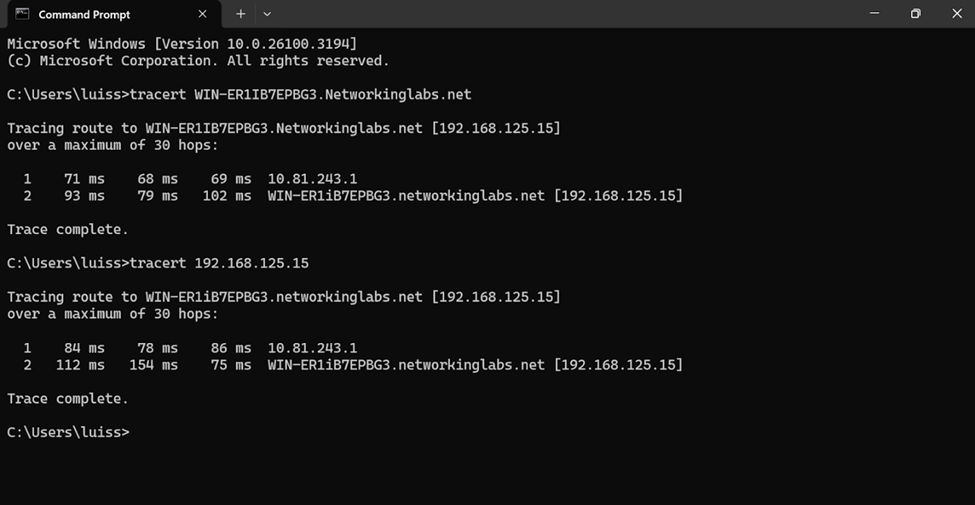Screen dimensions: 975x505
Task: Click the empty title bar drag area
Action: [566, 14]
